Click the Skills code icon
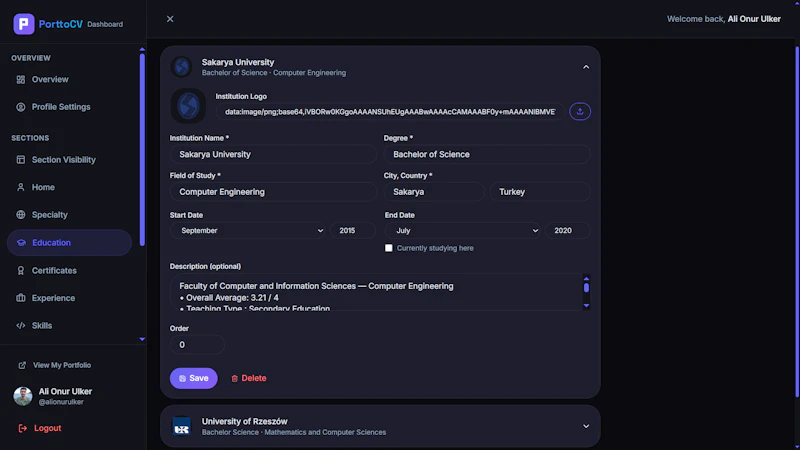This screenshot has height=450, width=800. click(20, 326)
